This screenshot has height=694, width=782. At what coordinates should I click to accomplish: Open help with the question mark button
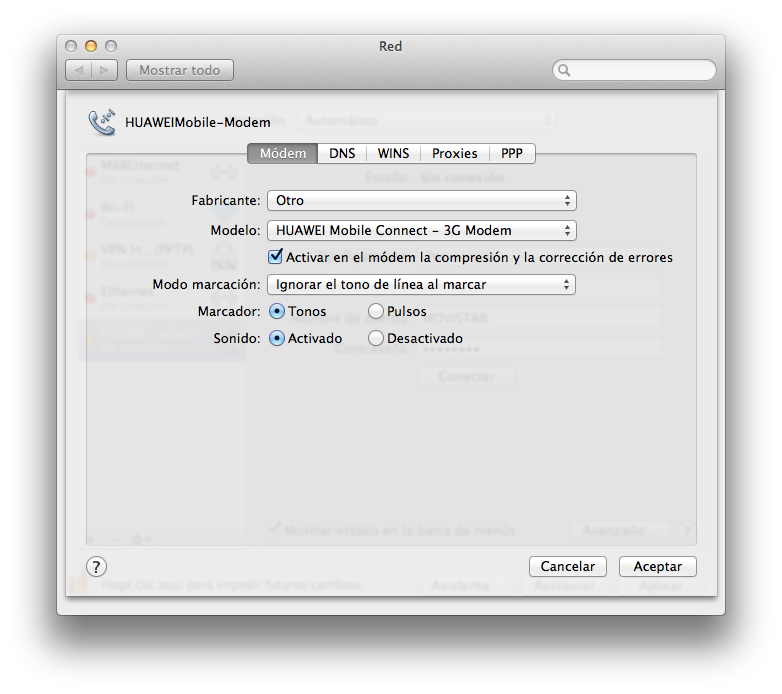96,567
